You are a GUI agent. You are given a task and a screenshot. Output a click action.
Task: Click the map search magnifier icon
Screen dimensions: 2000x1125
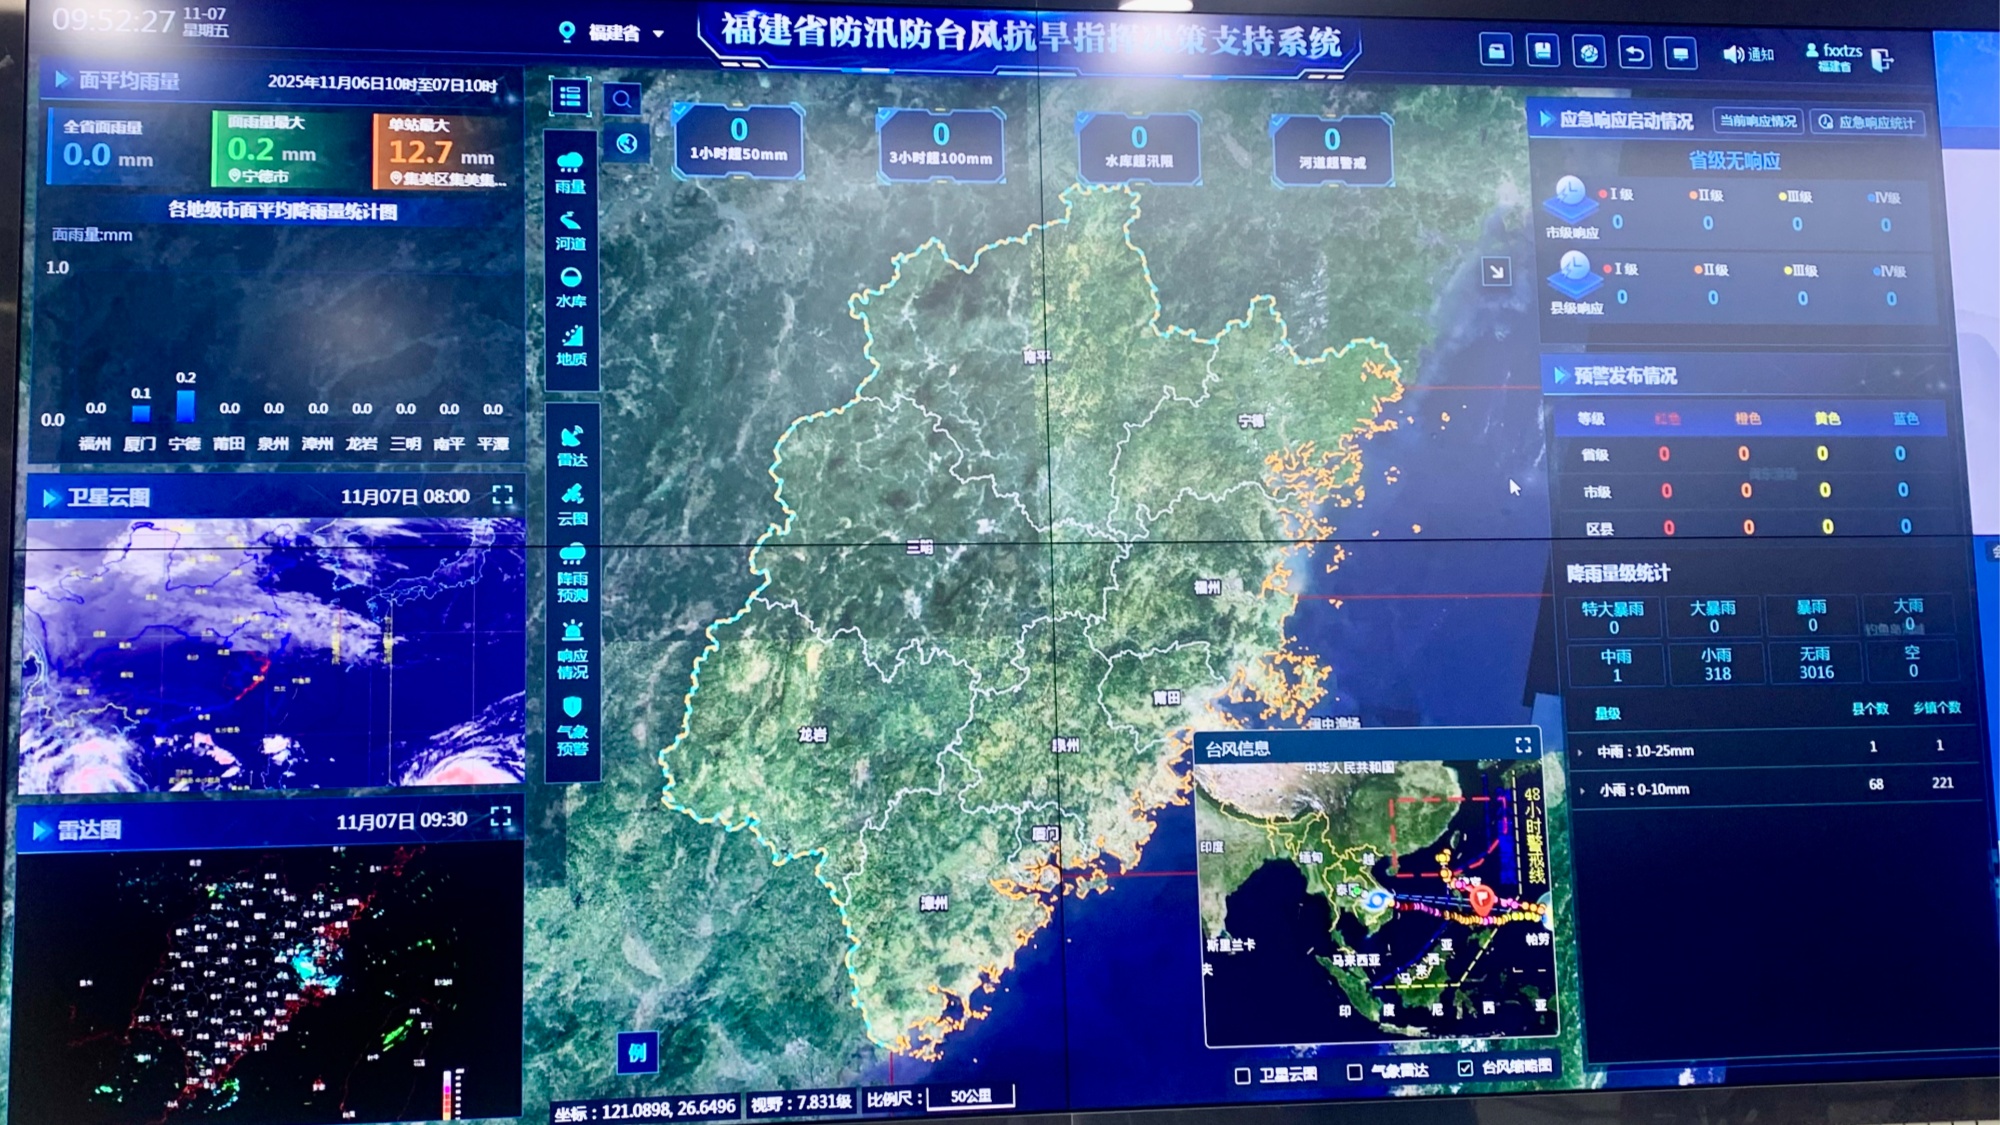[x=622, y=99]
